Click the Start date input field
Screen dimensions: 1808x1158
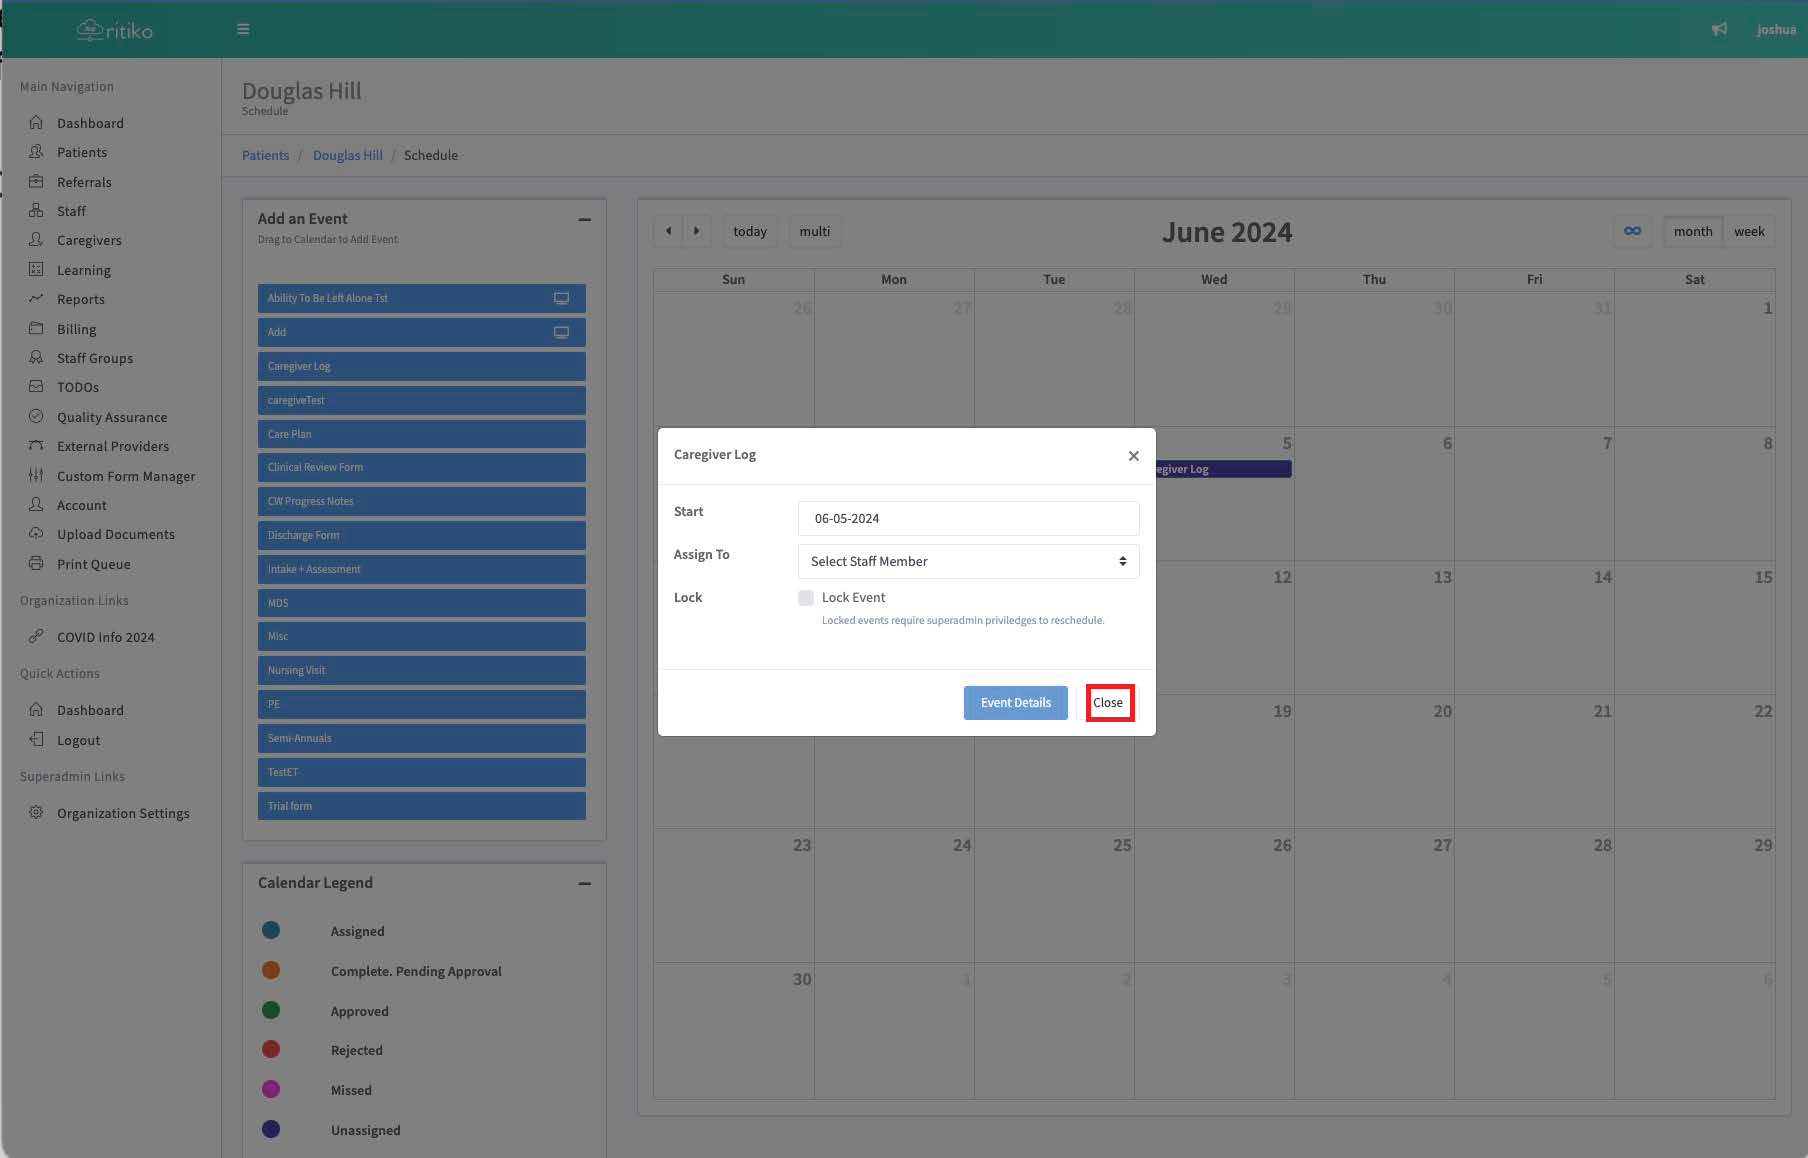[968, 519]
